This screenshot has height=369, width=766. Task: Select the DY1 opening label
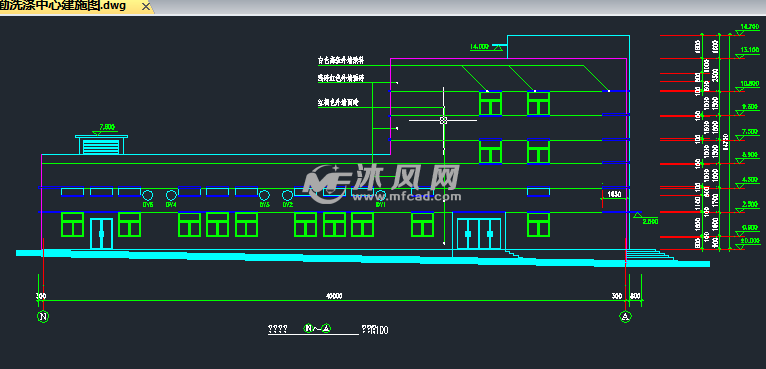(x=381, y=205)
